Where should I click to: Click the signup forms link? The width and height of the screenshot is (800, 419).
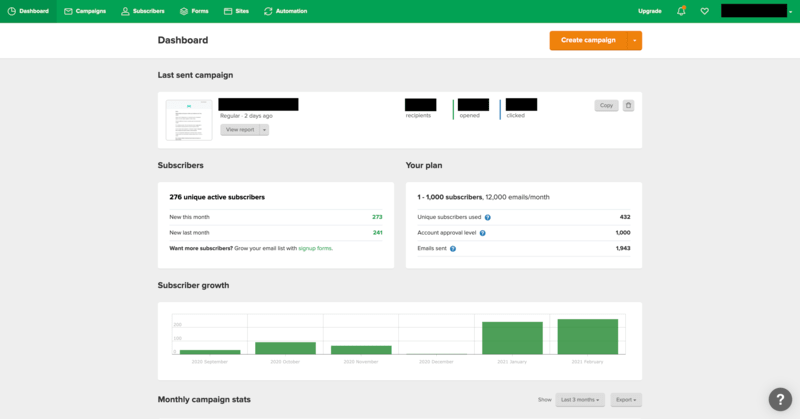(x=315, y=249)
